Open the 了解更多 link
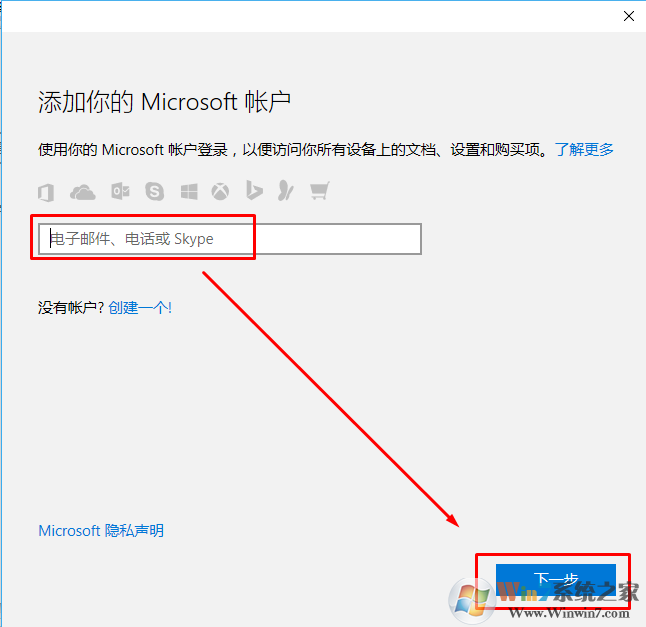The width and height of the screenshot is (646, 627). 584,149
